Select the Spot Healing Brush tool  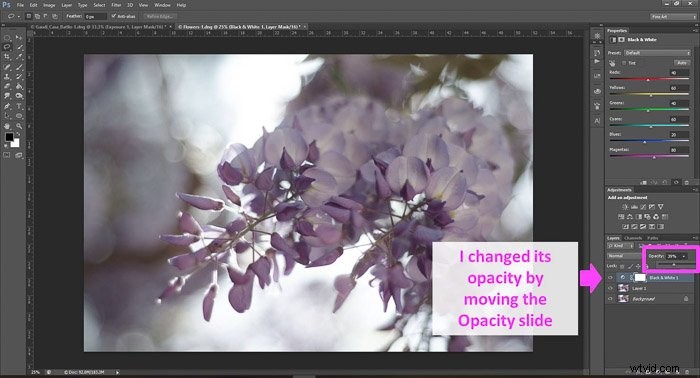click(x=7, y=67)
